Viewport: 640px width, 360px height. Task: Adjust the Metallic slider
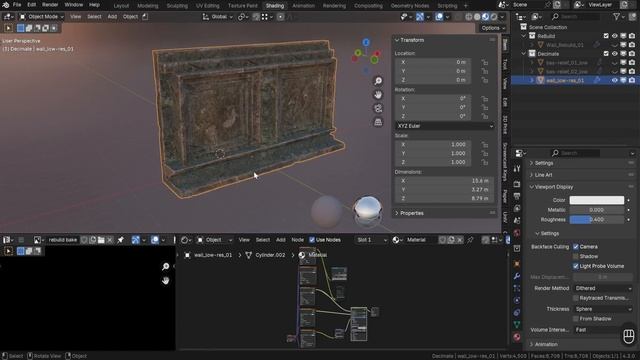[x=597, y=210]
